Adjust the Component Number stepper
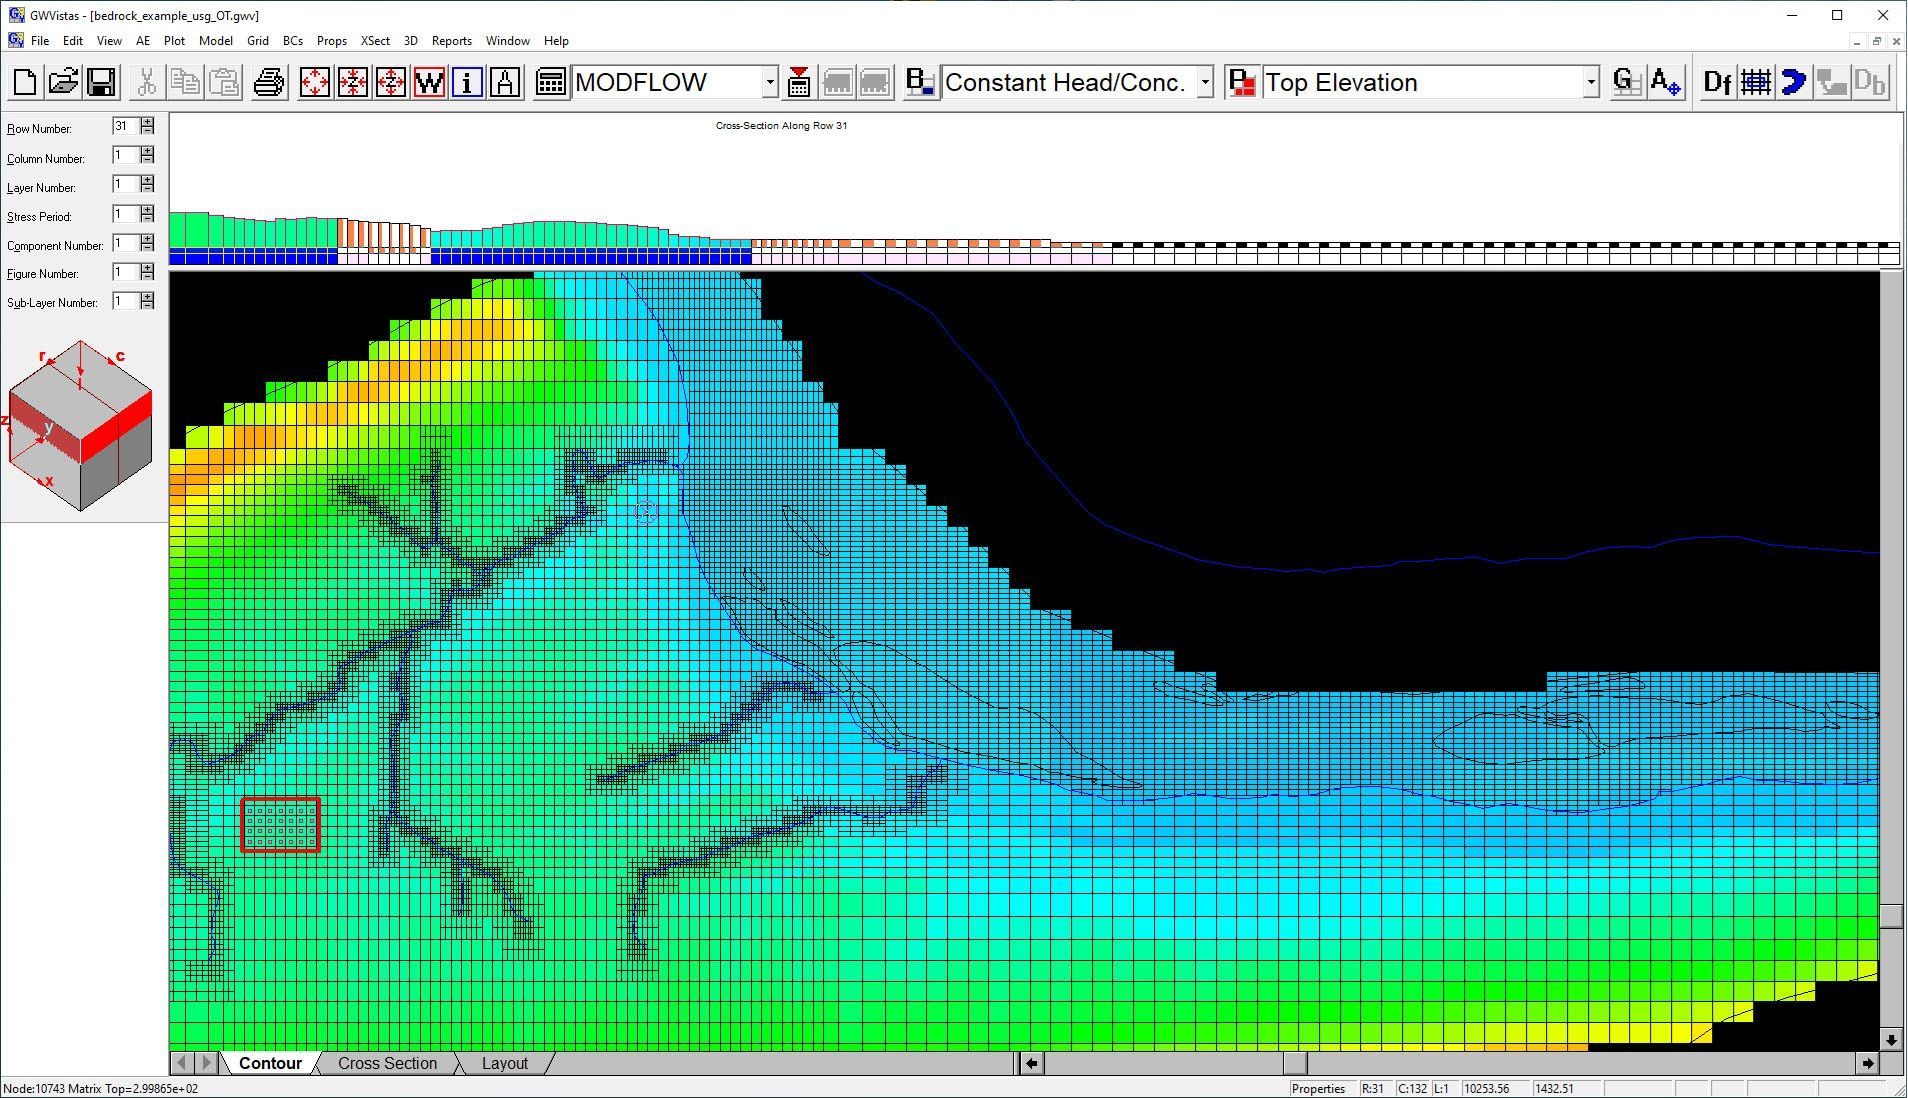This screenshot has height=1098, width=1908. coord(148,243)
